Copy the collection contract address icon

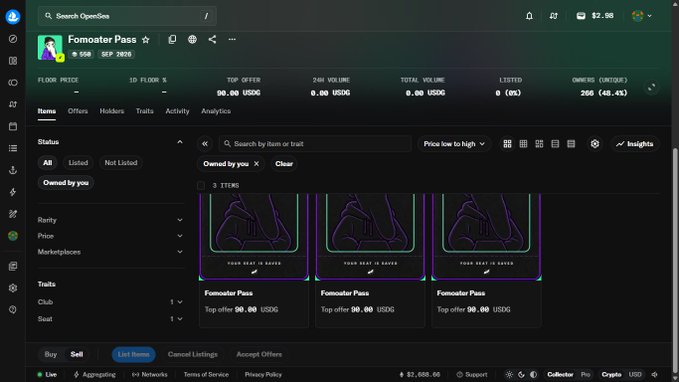click(x=172, y=39)
